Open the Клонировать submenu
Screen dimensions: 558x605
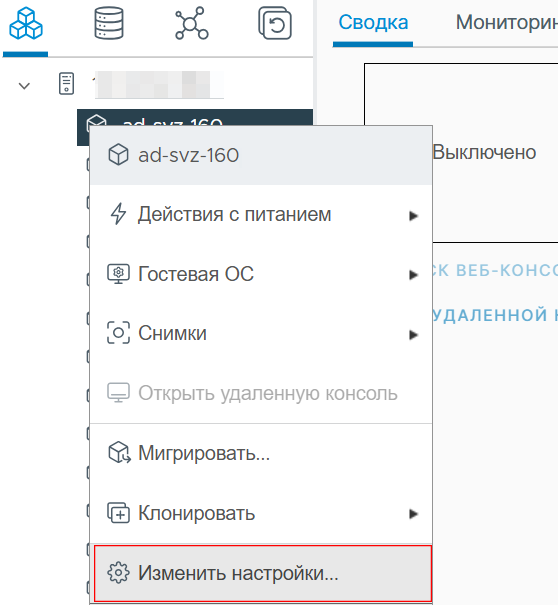click(x=261, y=513)
